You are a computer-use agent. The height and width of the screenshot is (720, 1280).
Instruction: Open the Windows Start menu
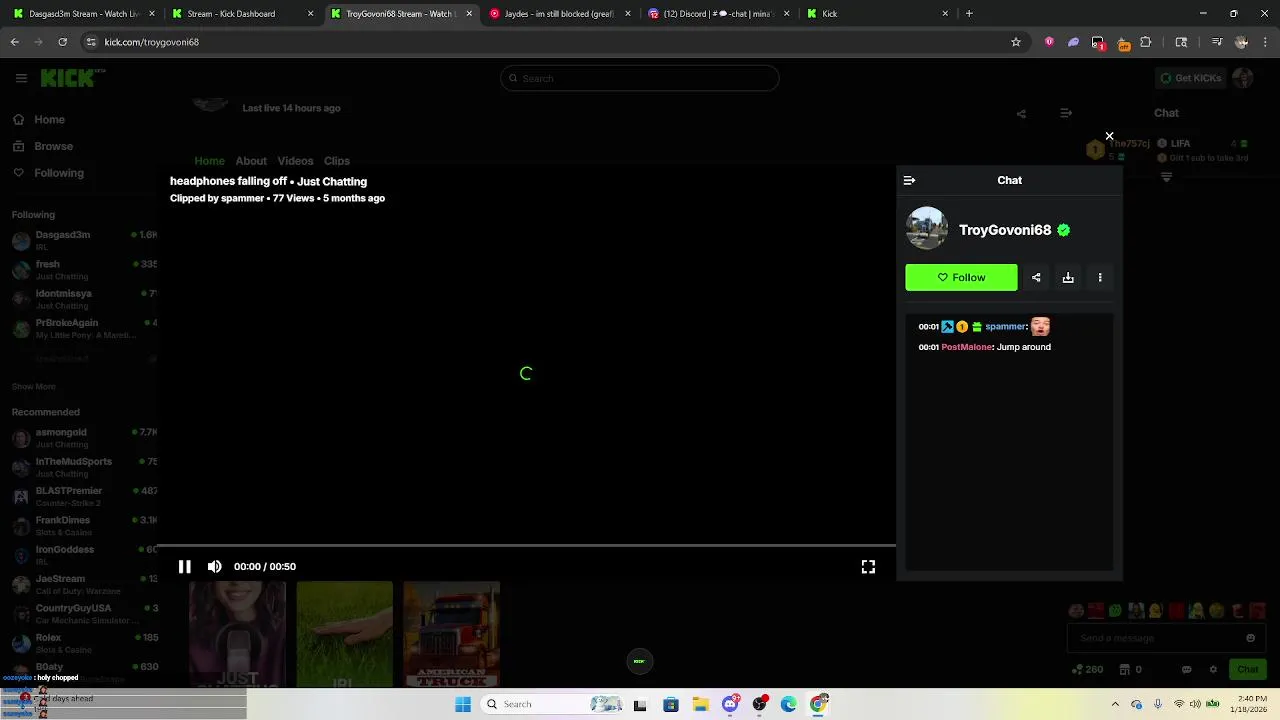463,704
